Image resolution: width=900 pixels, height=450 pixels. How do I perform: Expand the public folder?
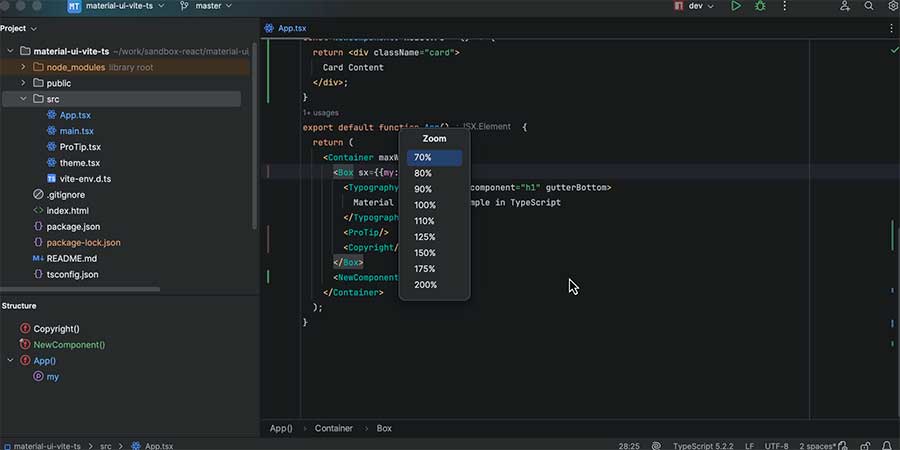coord(24,83)
